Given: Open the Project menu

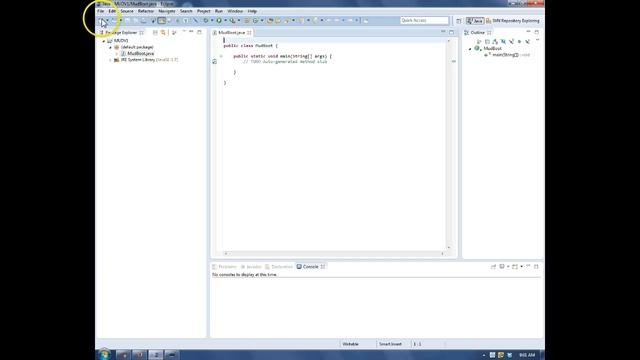Looking at the screenshot, I should tap(204, 11).
